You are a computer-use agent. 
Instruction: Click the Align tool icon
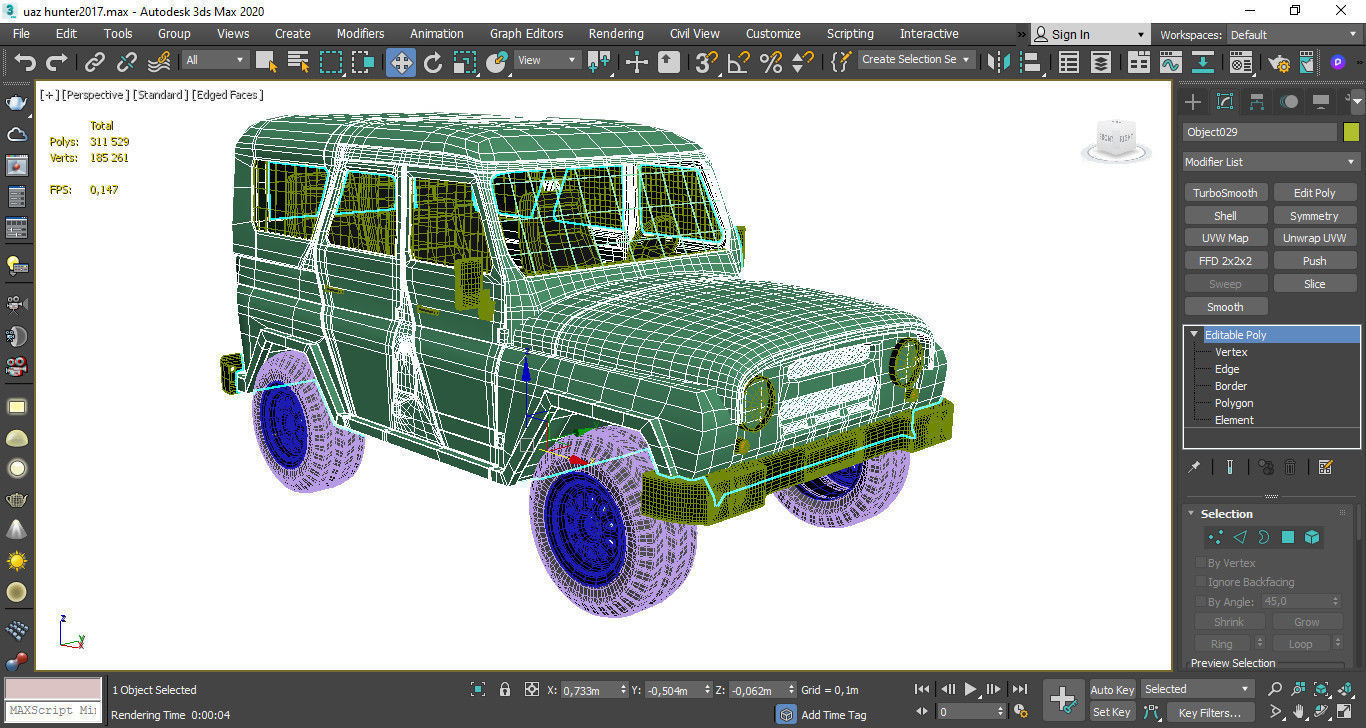[x=1030, y=62]
